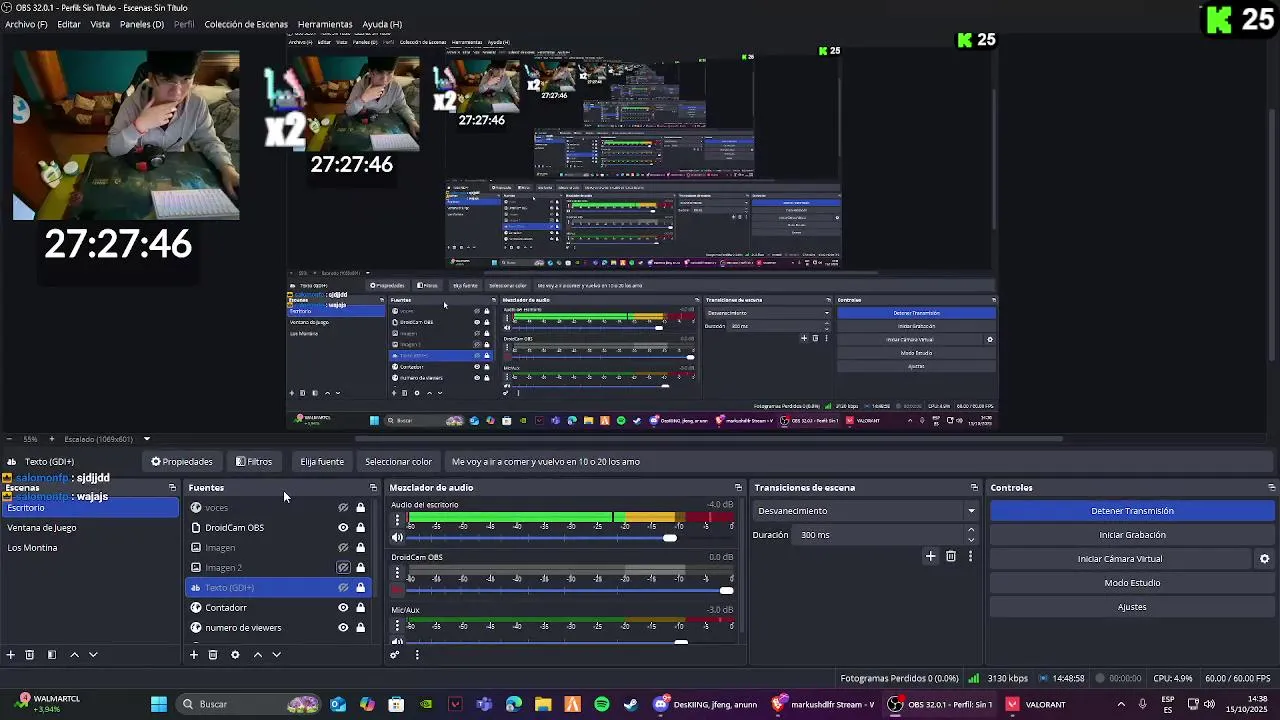This screenshot has width=1280, height=720.
Task: Show the Imagen source with the eye toggle
Action: 343,548
